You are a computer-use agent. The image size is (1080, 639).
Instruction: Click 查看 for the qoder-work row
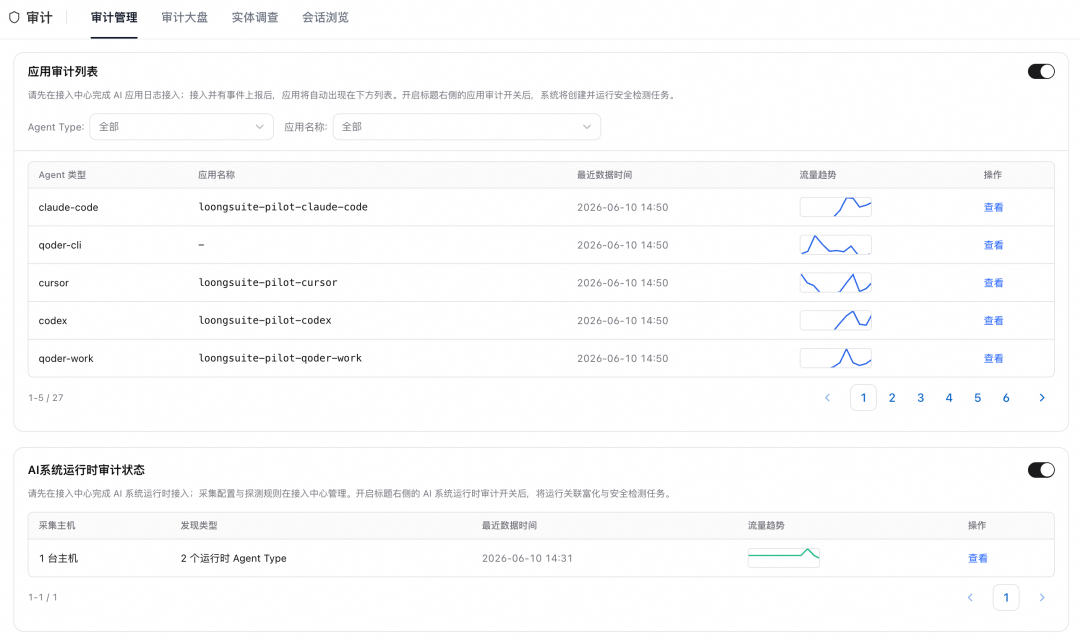[x=993, y=359]
